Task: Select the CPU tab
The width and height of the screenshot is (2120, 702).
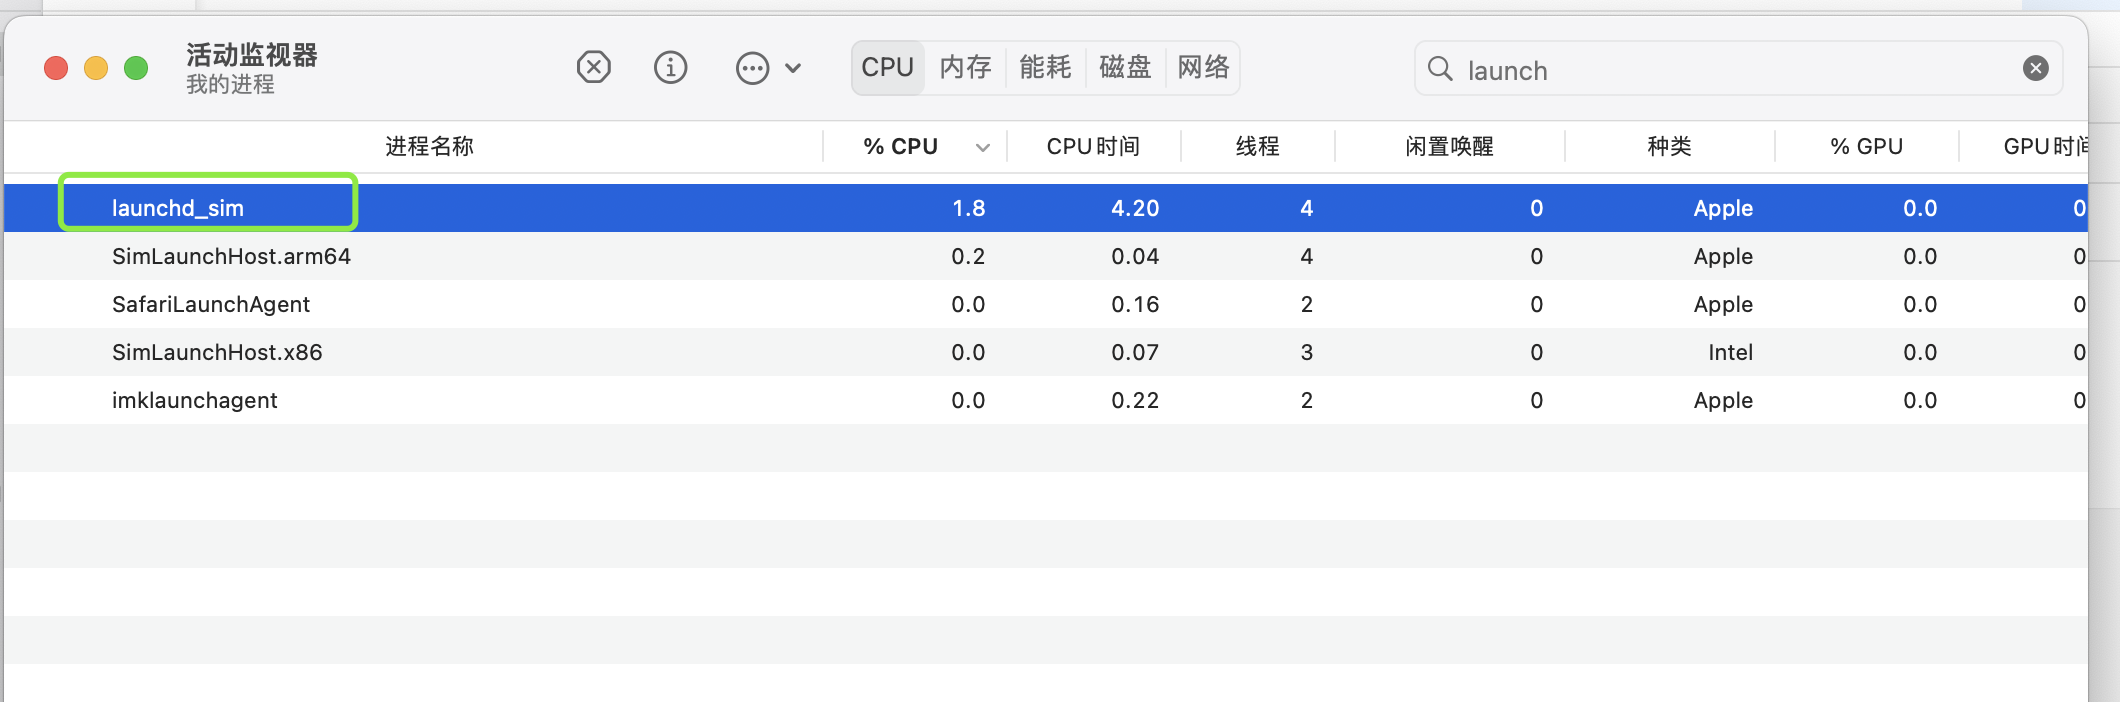Action: [888, 67]
